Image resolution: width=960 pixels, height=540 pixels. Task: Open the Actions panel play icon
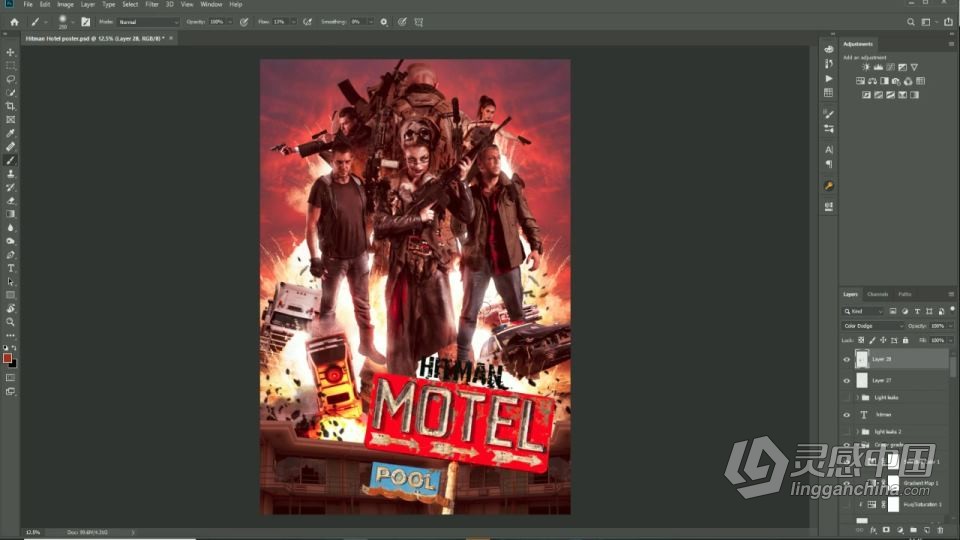[828, 78]
